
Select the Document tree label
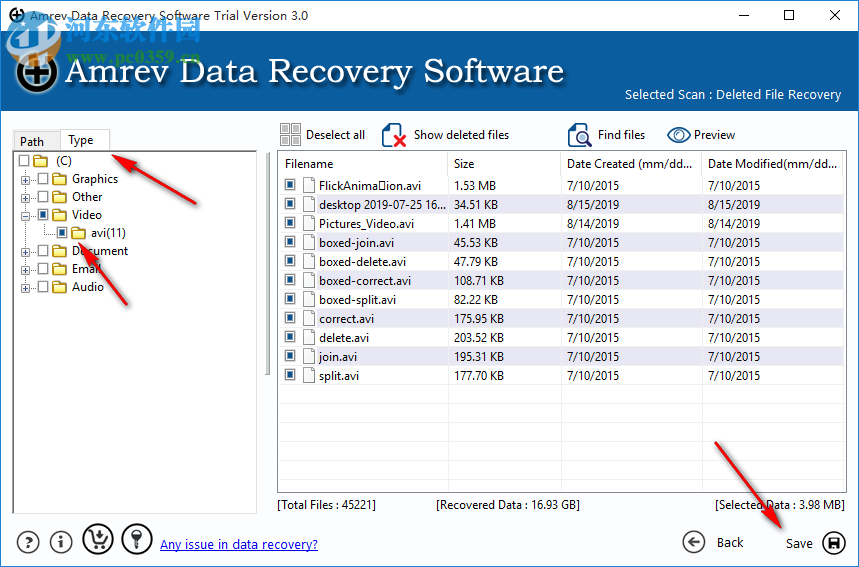pos(100,251)
